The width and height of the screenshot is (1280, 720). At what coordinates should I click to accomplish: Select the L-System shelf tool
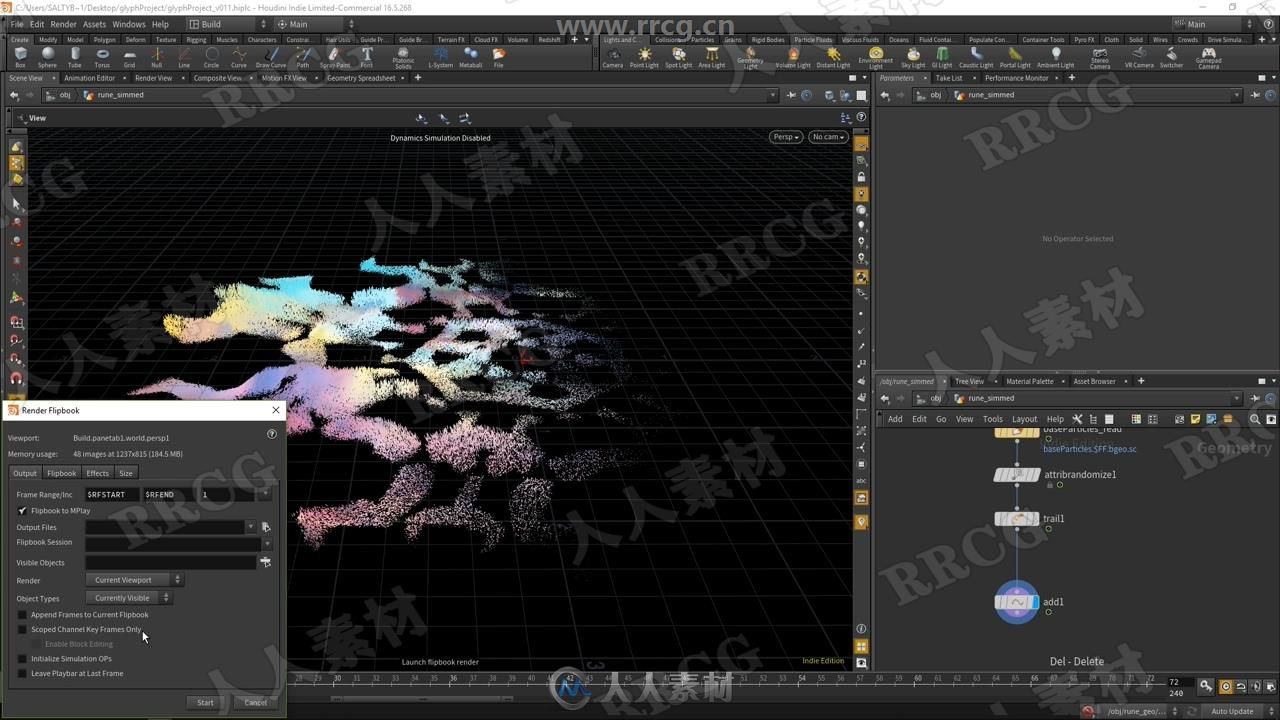coord(440,58)
